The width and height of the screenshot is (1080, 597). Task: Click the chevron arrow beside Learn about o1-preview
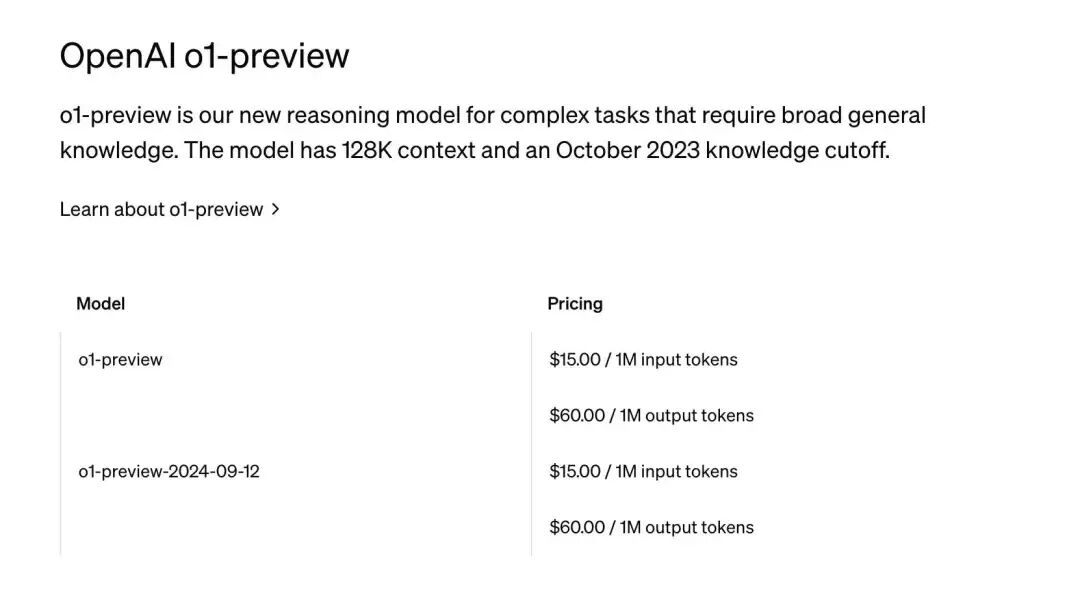275,210
